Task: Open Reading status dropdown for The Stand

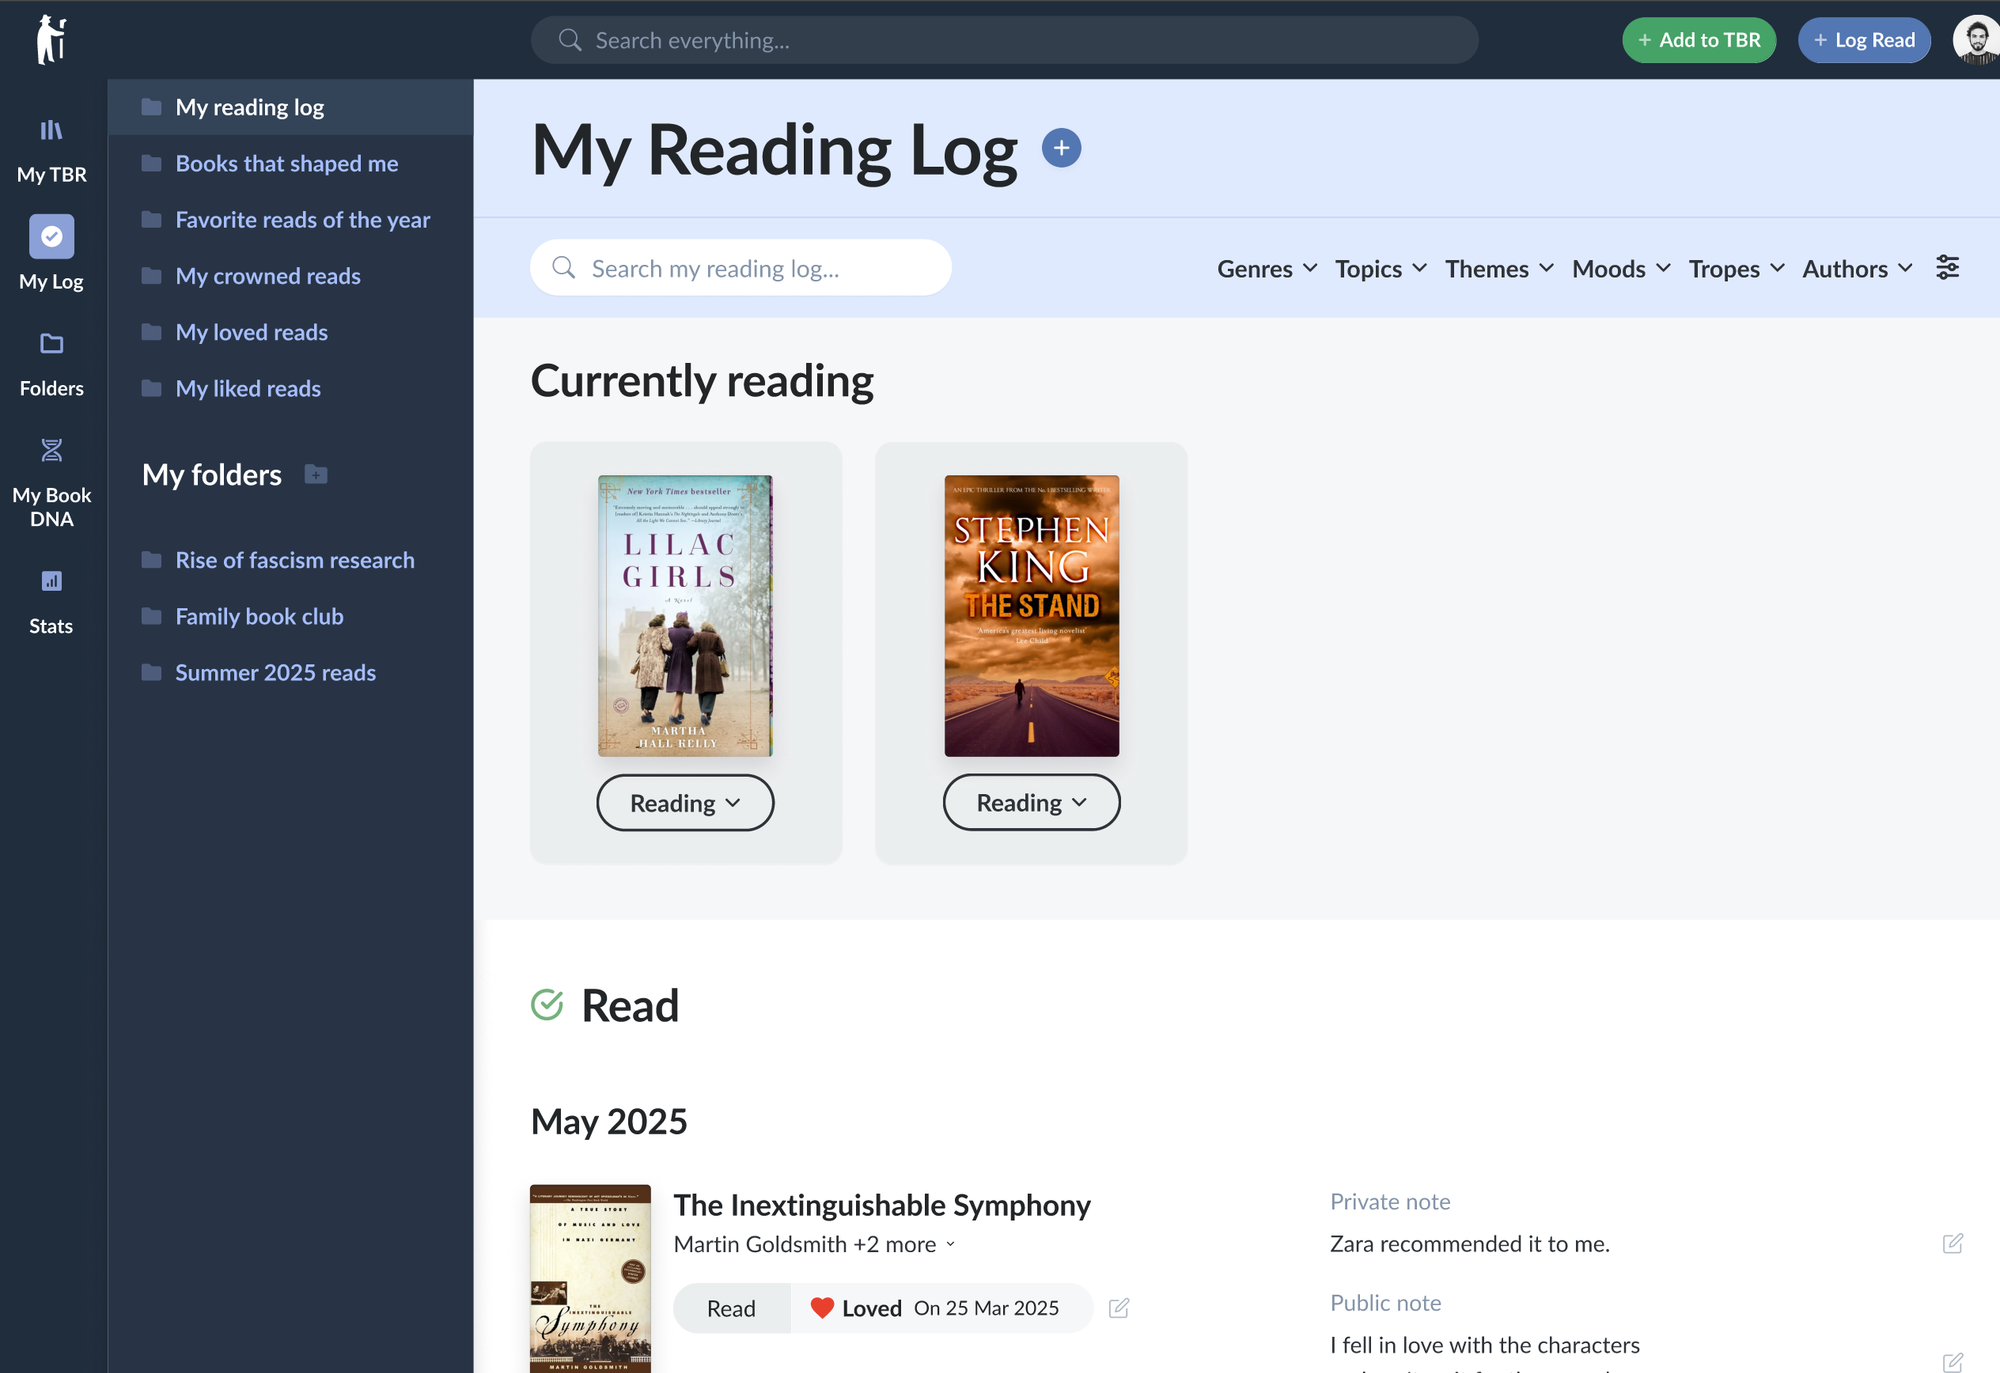Action: [1031, 802]
